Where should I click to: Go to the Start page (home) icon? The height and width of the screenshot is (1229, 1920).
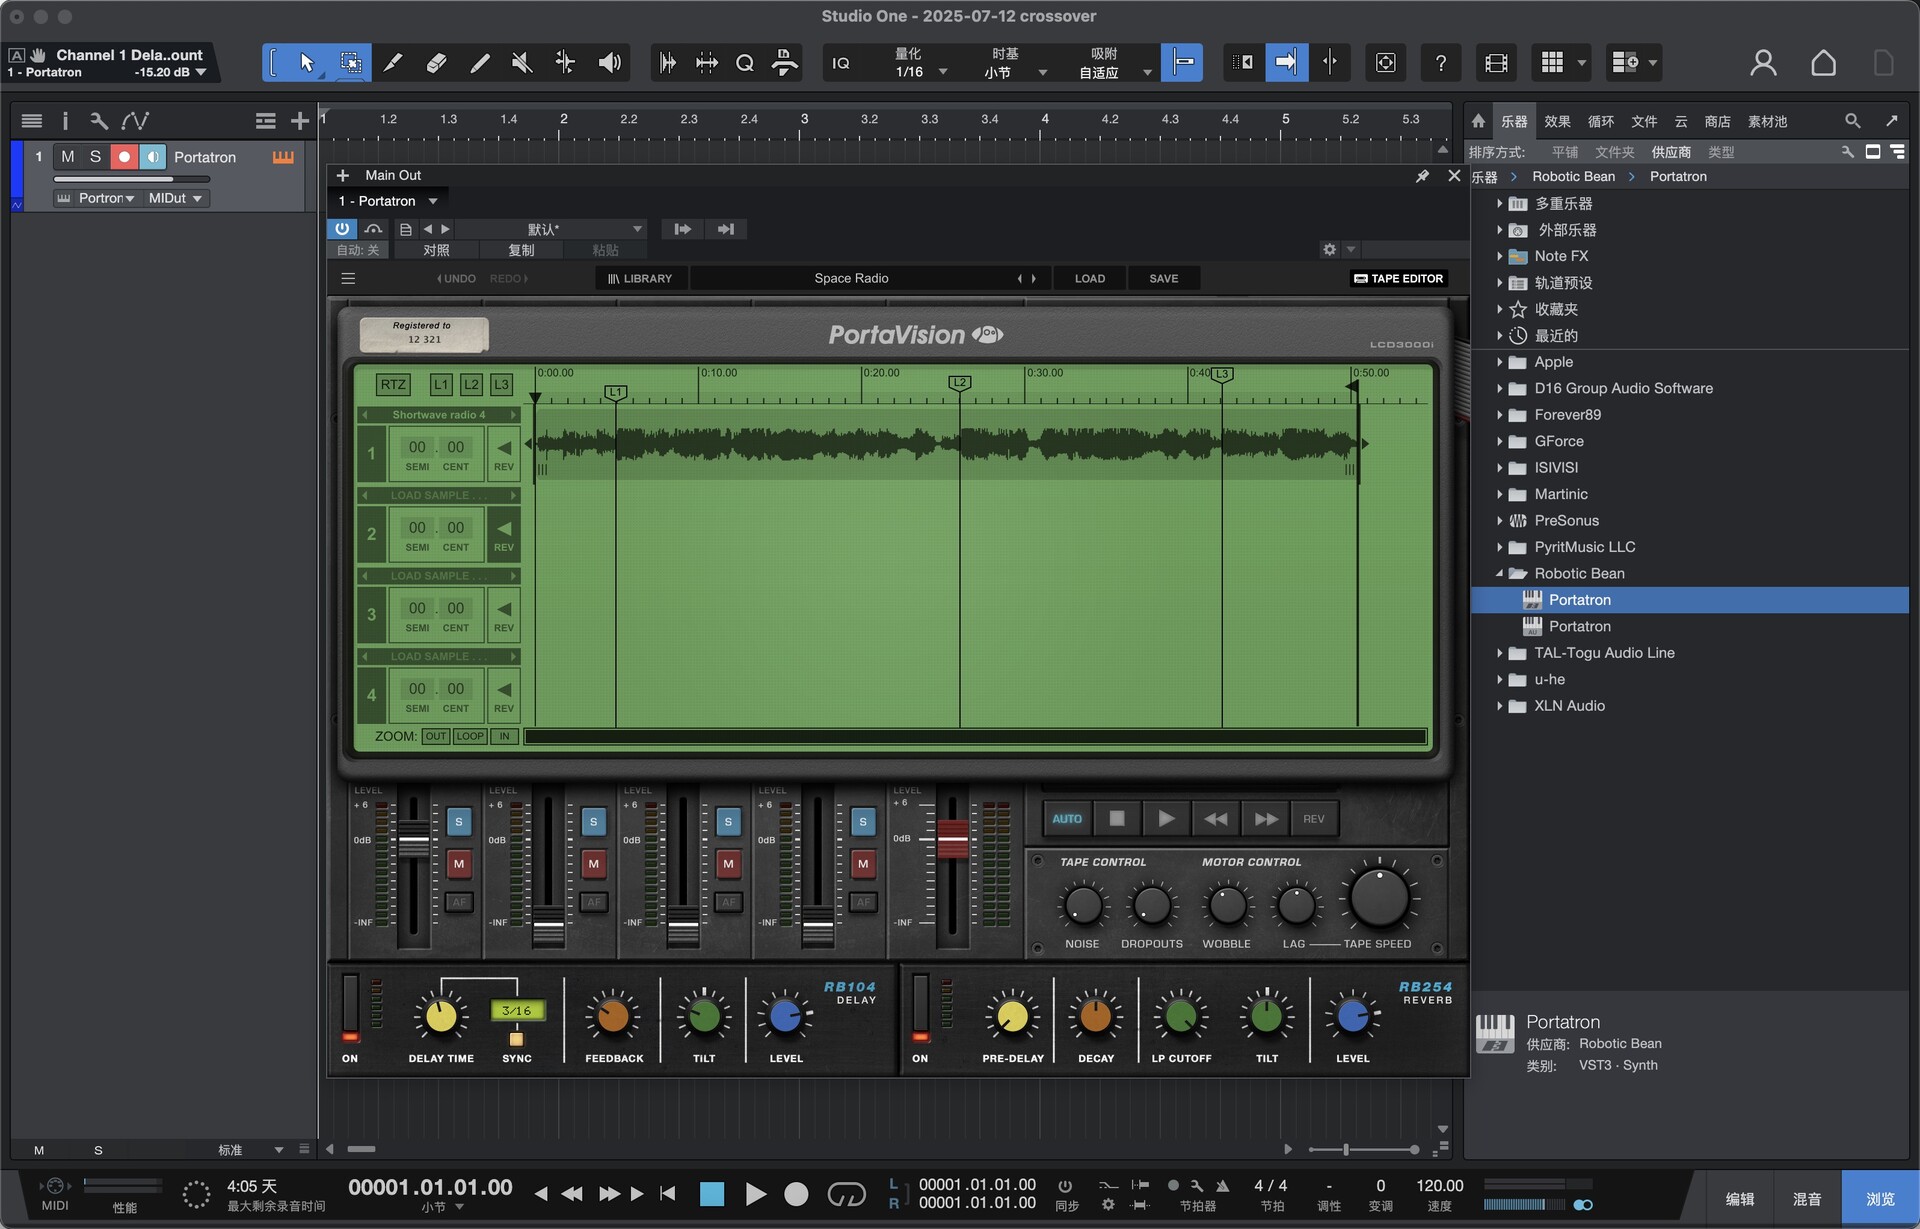(x=1823, y=63)
